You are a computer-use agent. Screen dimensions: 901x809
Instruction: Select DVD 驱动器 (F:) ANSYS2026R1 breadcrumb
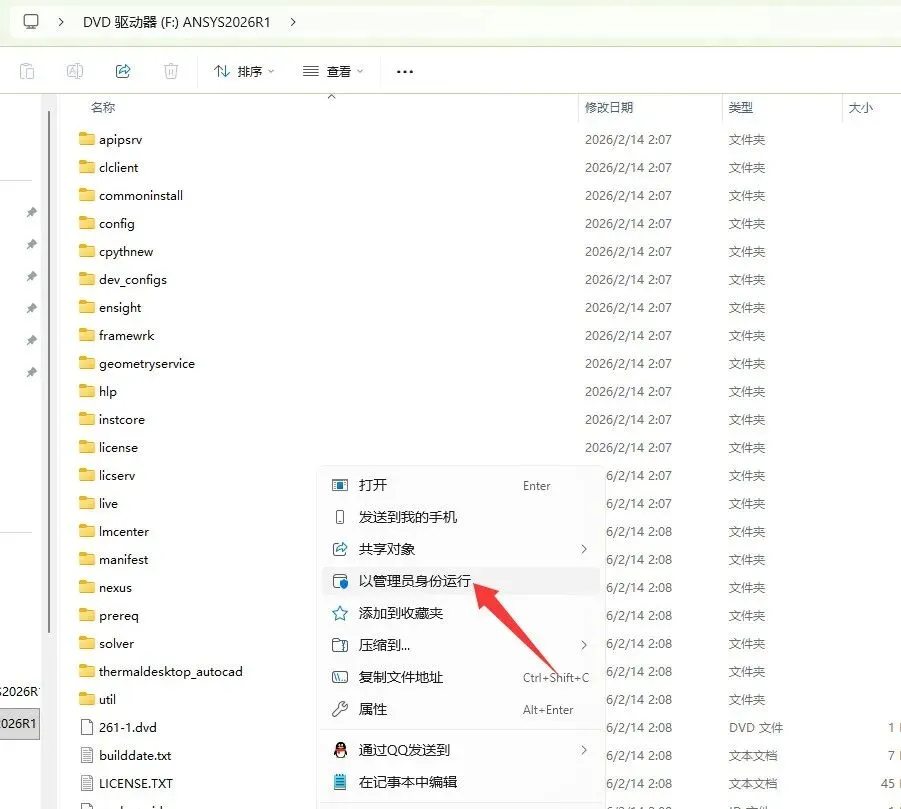[x=176, y=22]
